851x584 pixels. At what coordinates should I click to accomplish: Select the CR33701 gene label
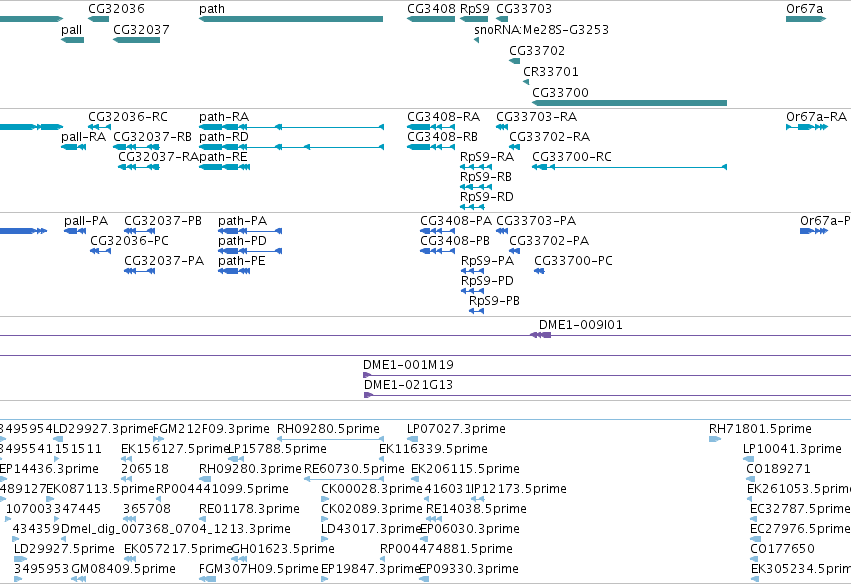click(550, 72)
